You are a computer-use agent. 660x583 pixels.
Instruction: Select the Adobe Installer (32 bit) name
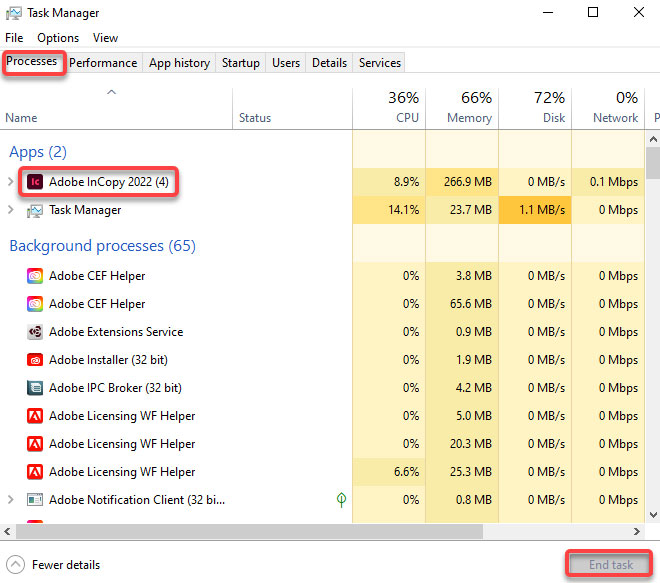click(x=108, y=360)
